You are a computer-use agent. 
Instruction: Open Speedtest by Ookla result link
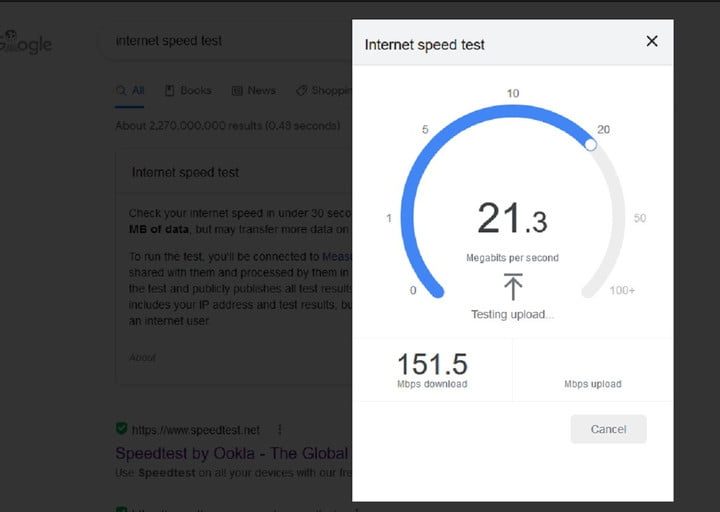(x=231, y=453)
